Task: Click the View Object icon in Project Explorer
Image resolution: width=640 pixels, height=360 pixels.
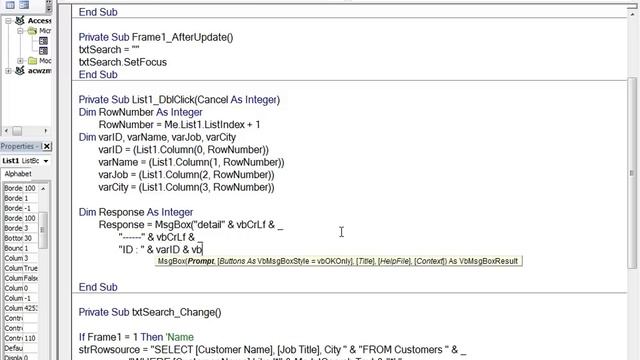Action: point(24,5)
